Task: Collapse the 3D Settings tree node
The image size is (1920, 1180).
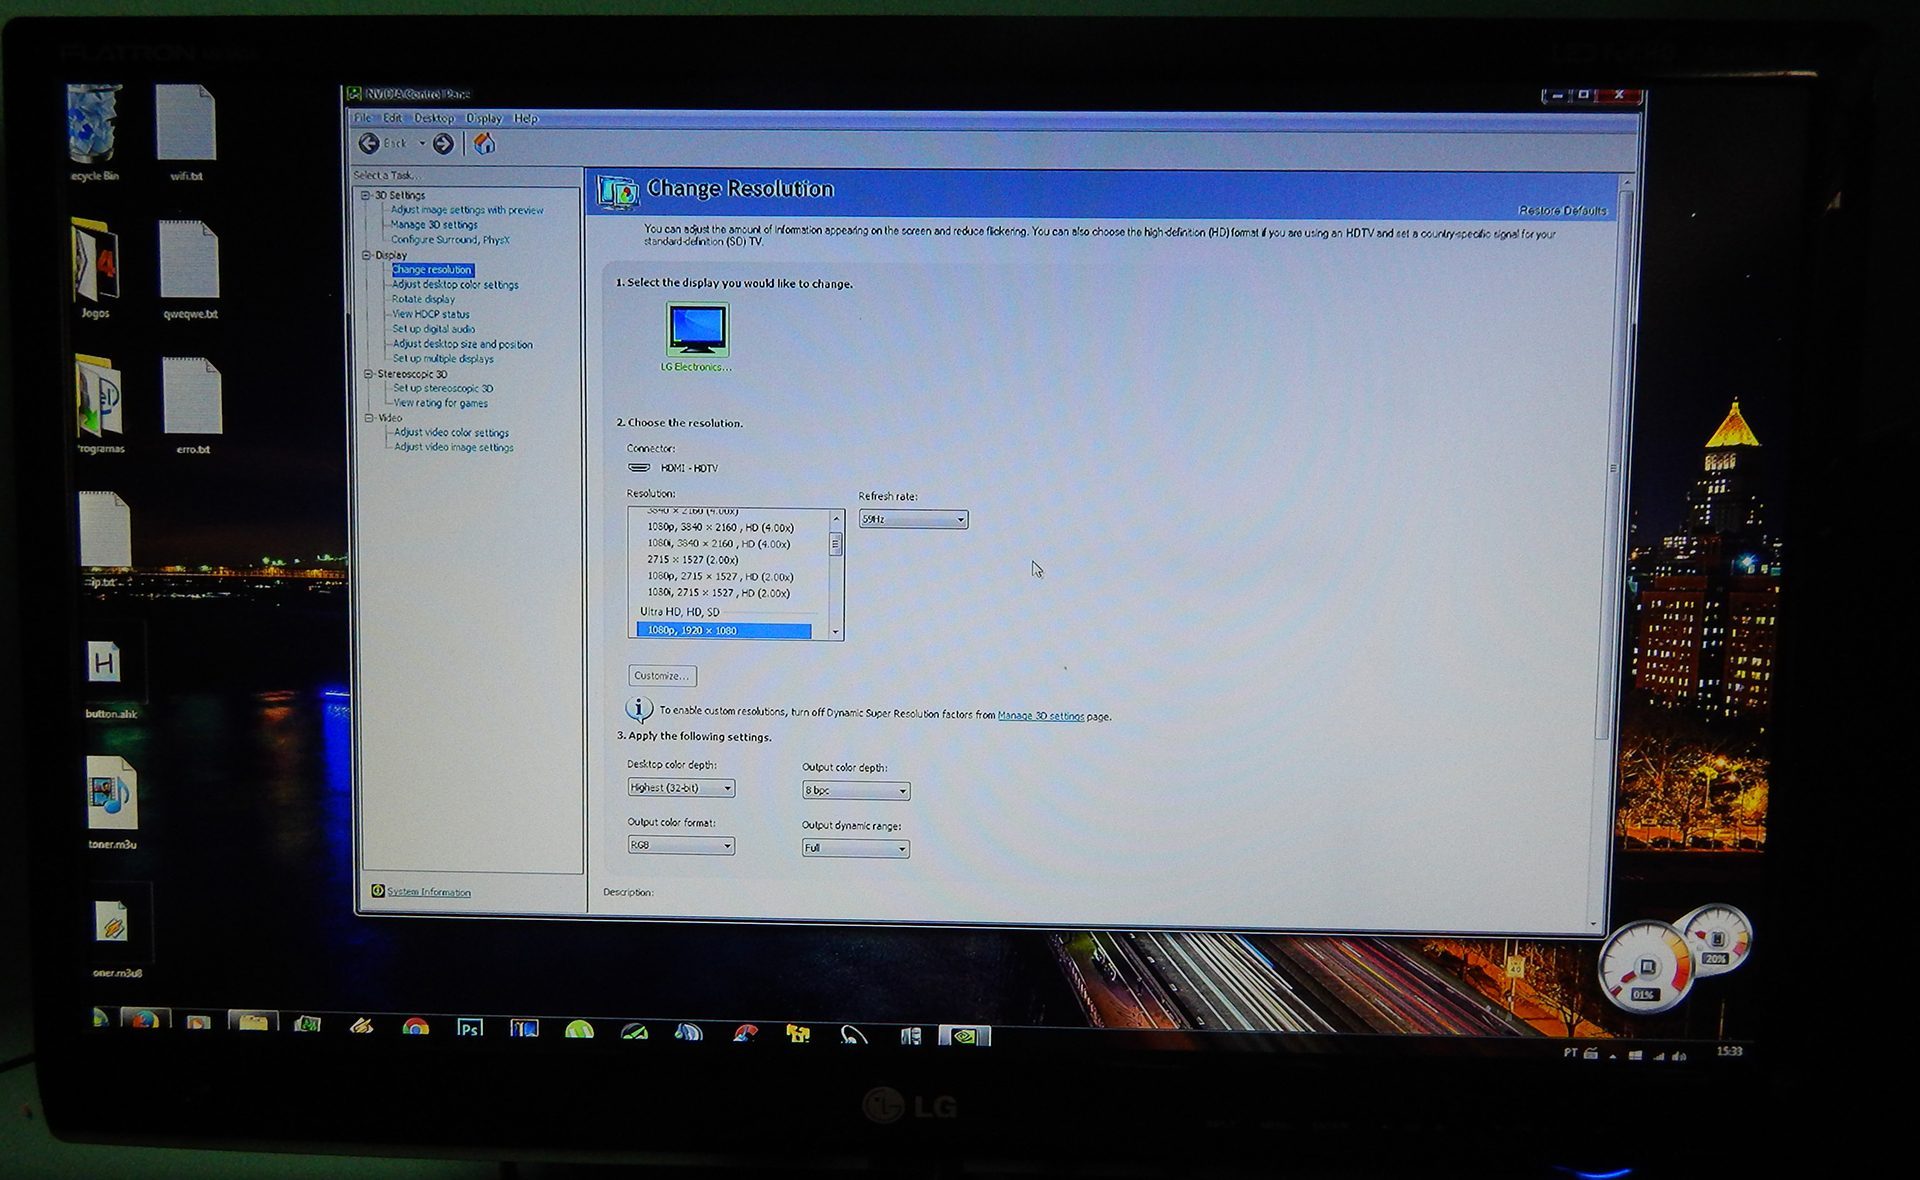Action: (365, 195)
